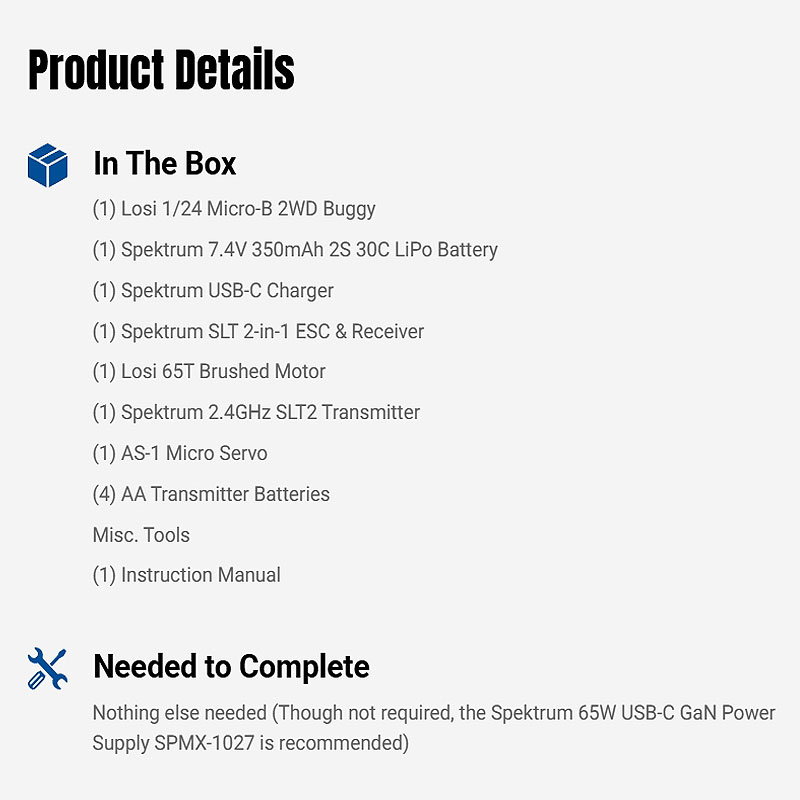The width and height of the screenshot is (800, 800).
Task: Click the Product Details heading
Action: pyautogui.click(x=161, y=71)
